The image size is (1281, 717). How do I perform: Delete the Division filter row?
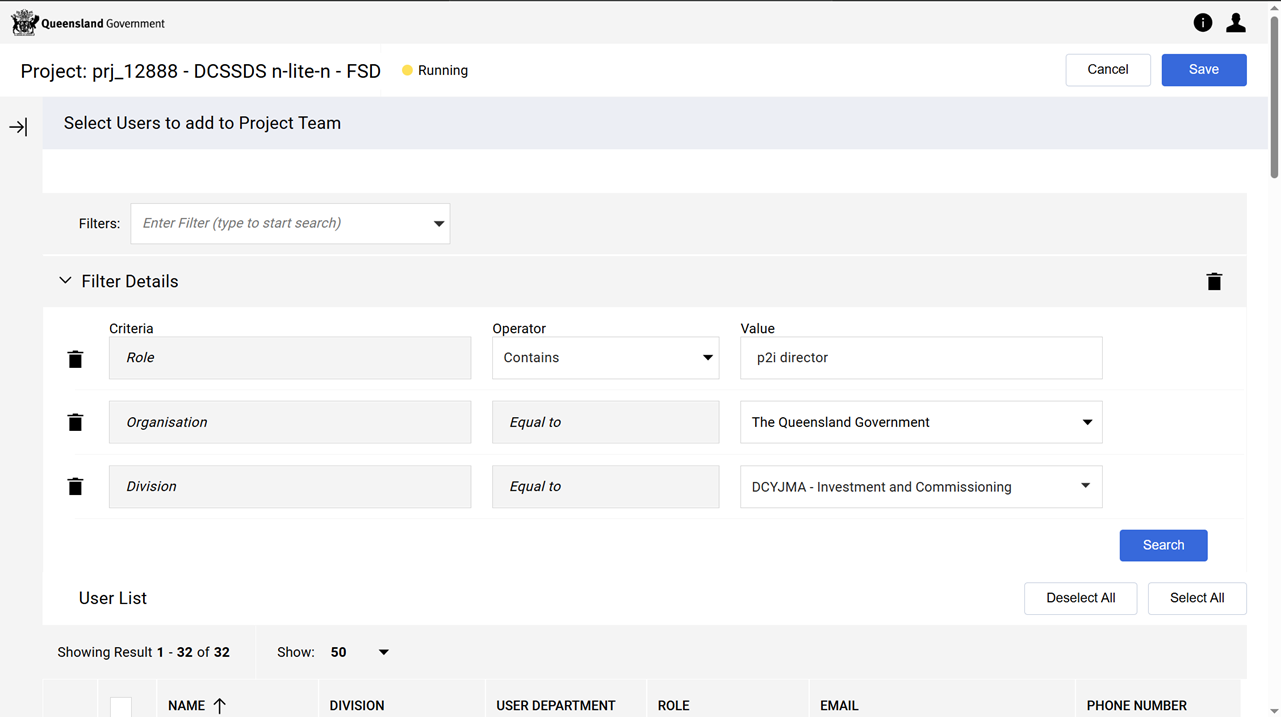click(x=75, y=487)
